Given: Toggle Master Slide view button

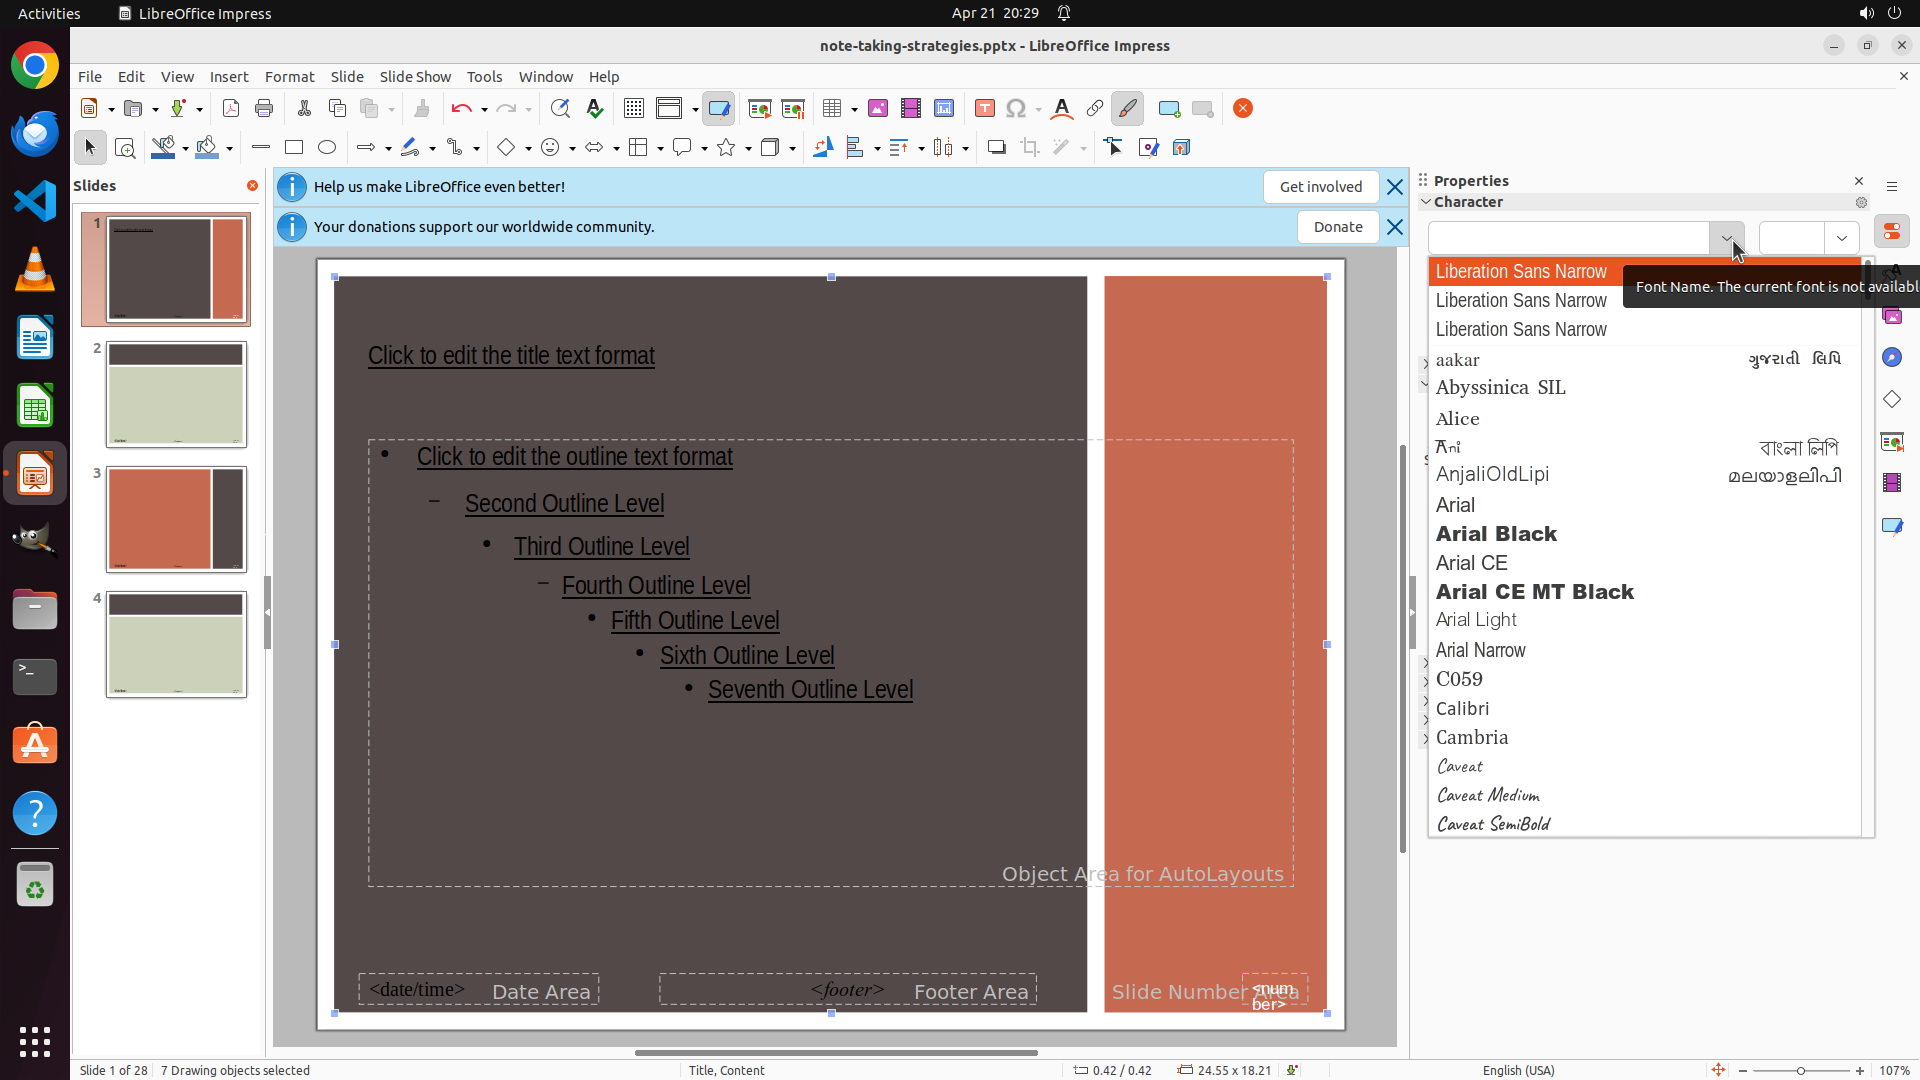Looking at the screenshot, I should point(719,109).
